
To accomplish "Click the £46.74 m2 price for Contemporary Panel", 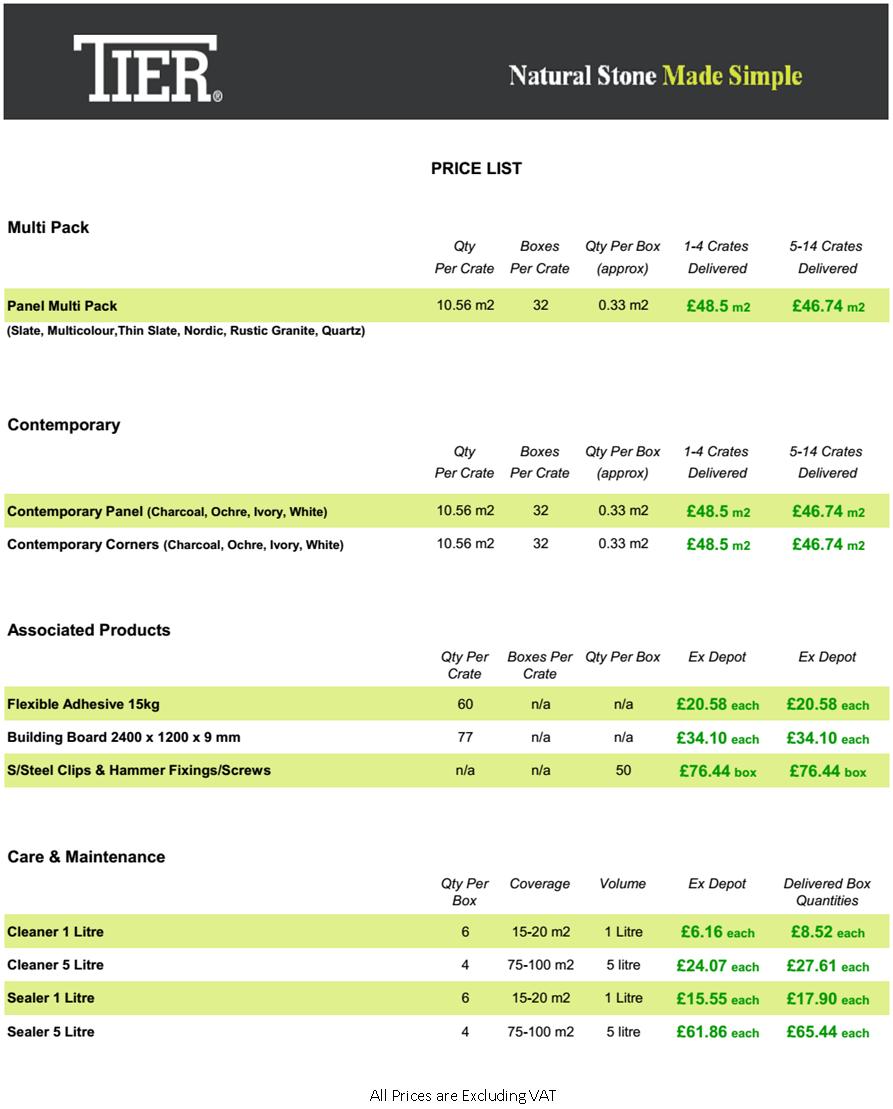I will click(x=828, y=511).
